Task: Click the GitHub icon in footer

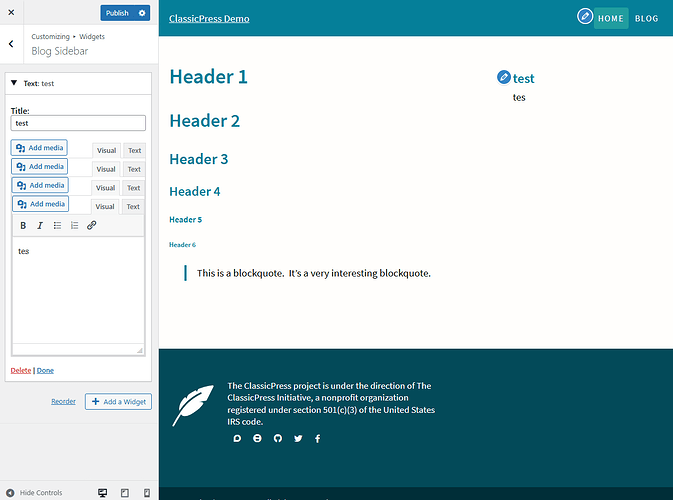Action: (x=278, y=439)
